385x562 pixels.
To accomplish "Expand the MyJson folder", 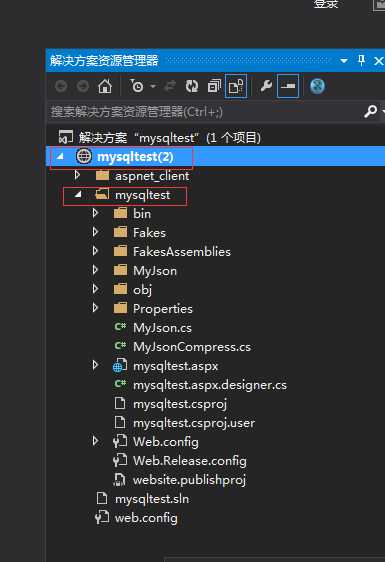I will (x=95, y=270).
